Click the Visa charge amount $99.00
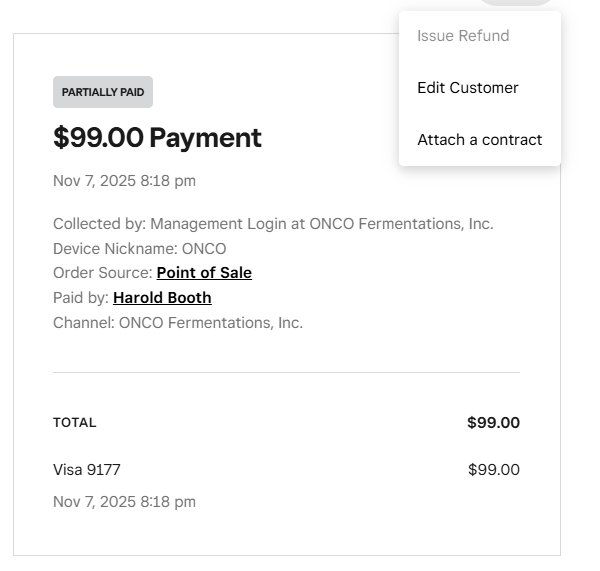 [493, 470]
